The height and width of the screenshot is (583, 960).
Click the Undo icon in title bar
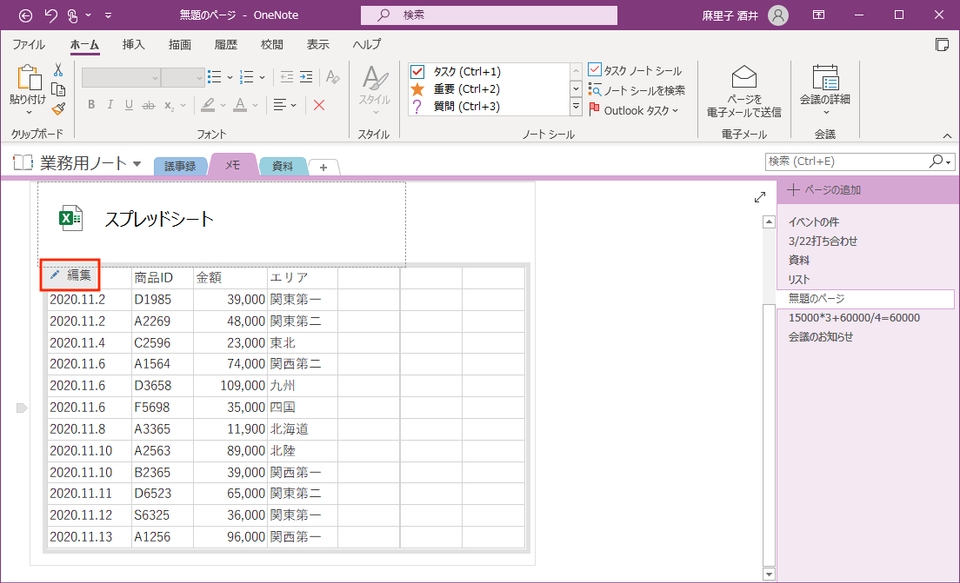pos(51,15)
